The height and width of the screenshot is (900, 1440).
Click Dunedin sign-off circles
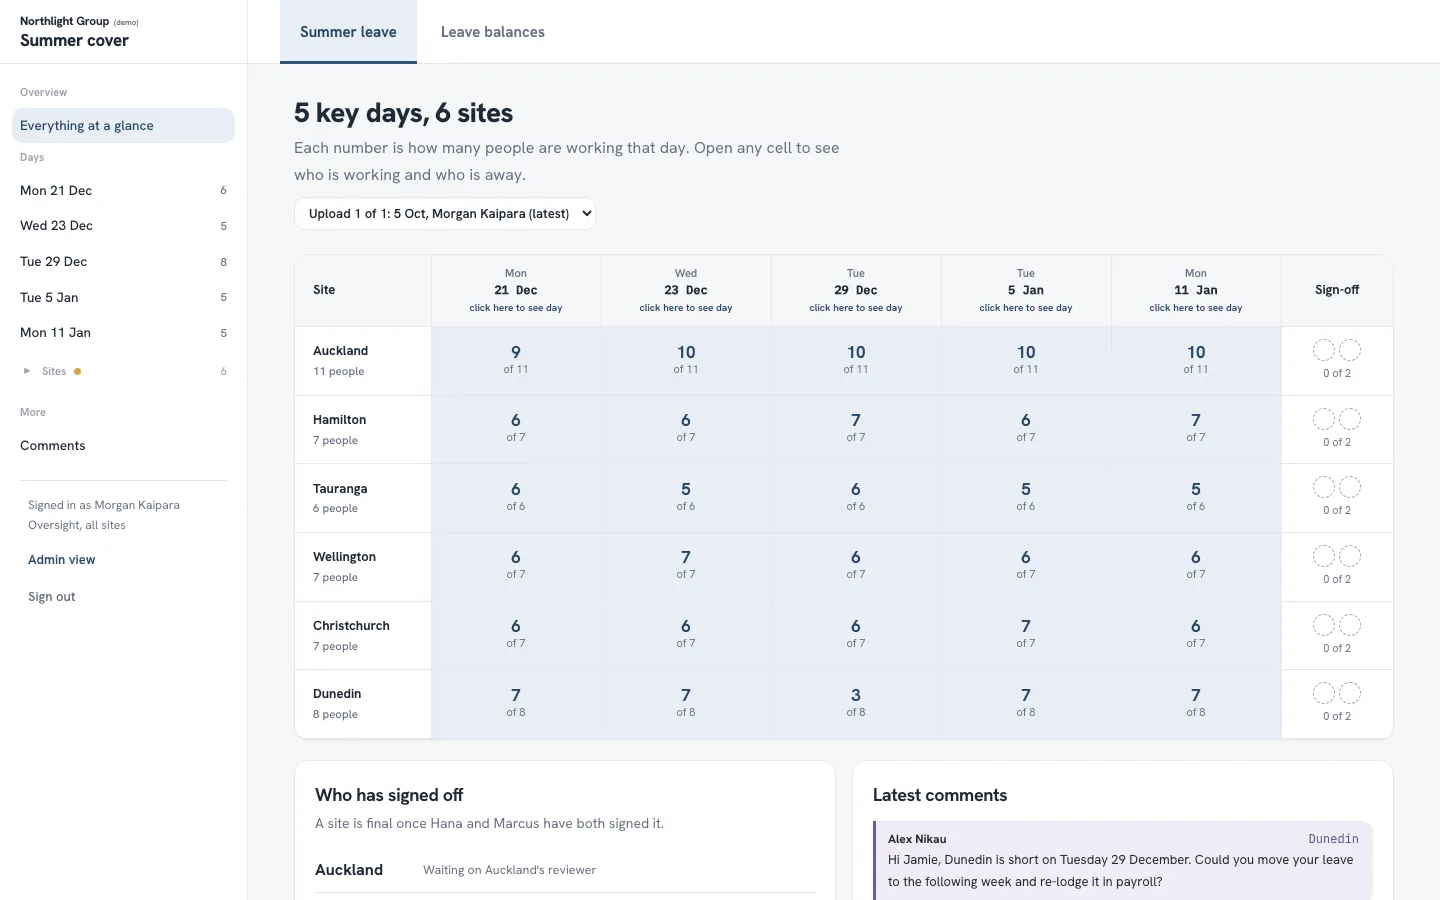[1337, 693]
